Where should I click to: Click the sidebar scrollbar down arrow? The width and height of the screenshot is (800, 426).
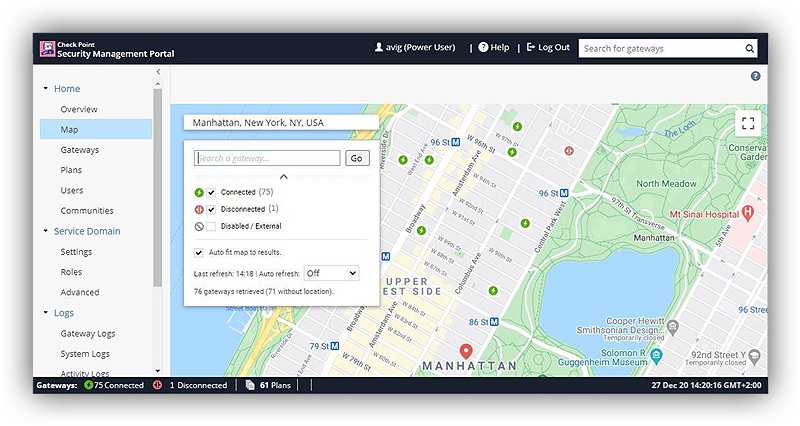pyautogui.click(x=158, y=371)
